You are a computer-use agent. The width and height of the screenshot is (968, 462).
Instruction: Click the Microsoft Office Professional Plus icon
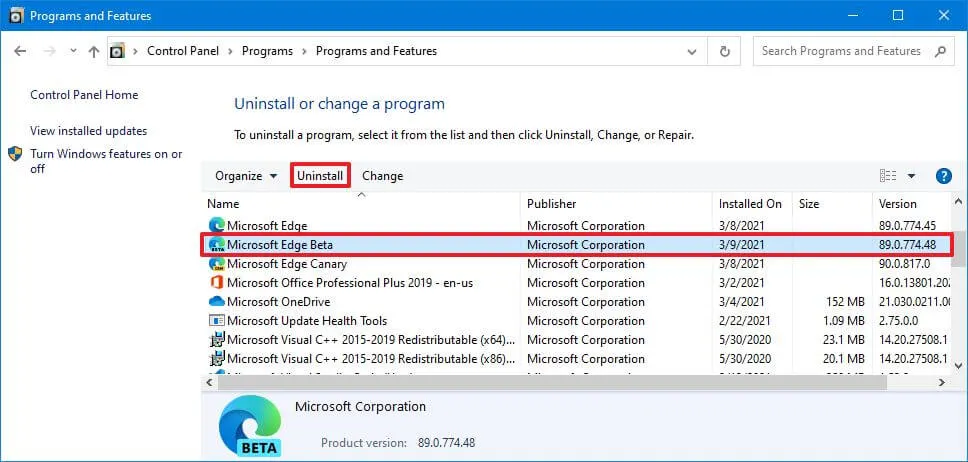[216, 283]
